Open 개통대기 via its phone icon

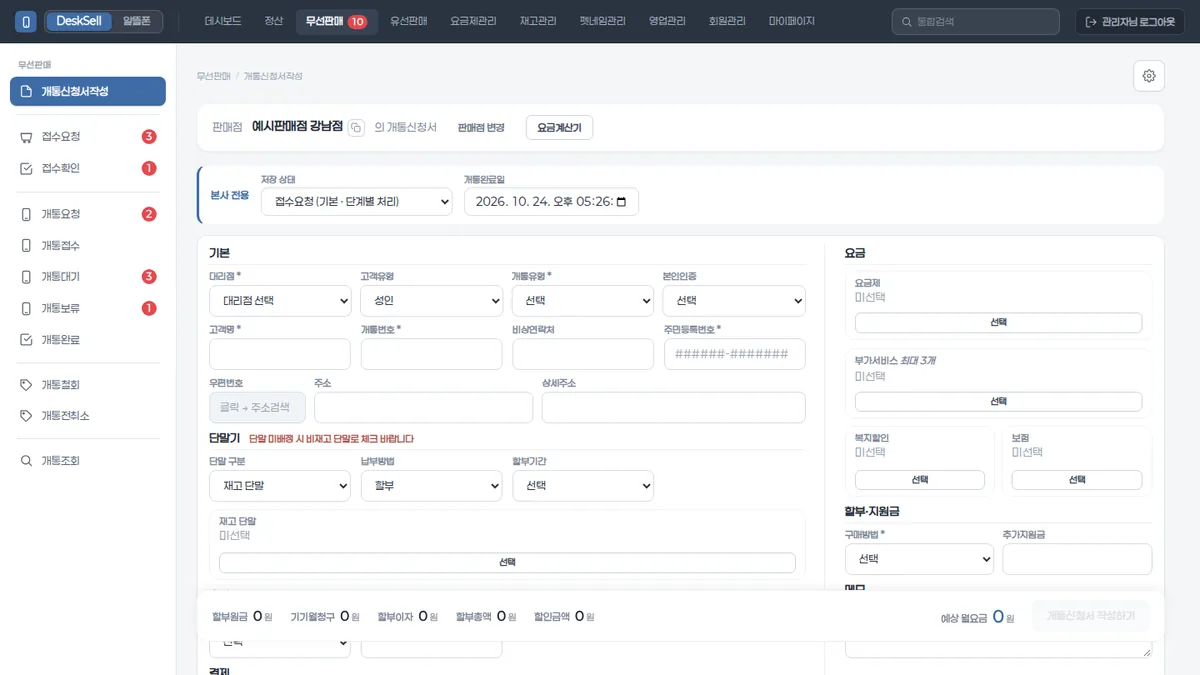[27, 277]
